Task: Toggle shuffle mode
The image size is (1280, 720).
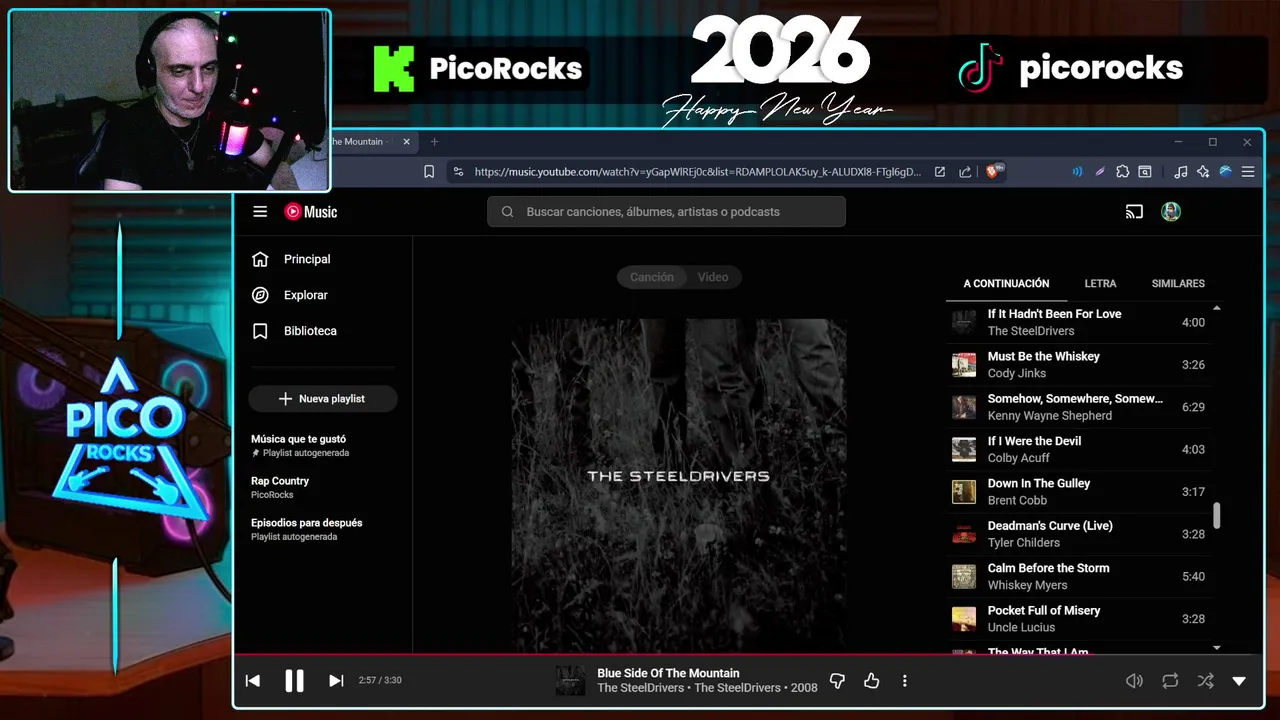Action: click(x=1205, y=681)
